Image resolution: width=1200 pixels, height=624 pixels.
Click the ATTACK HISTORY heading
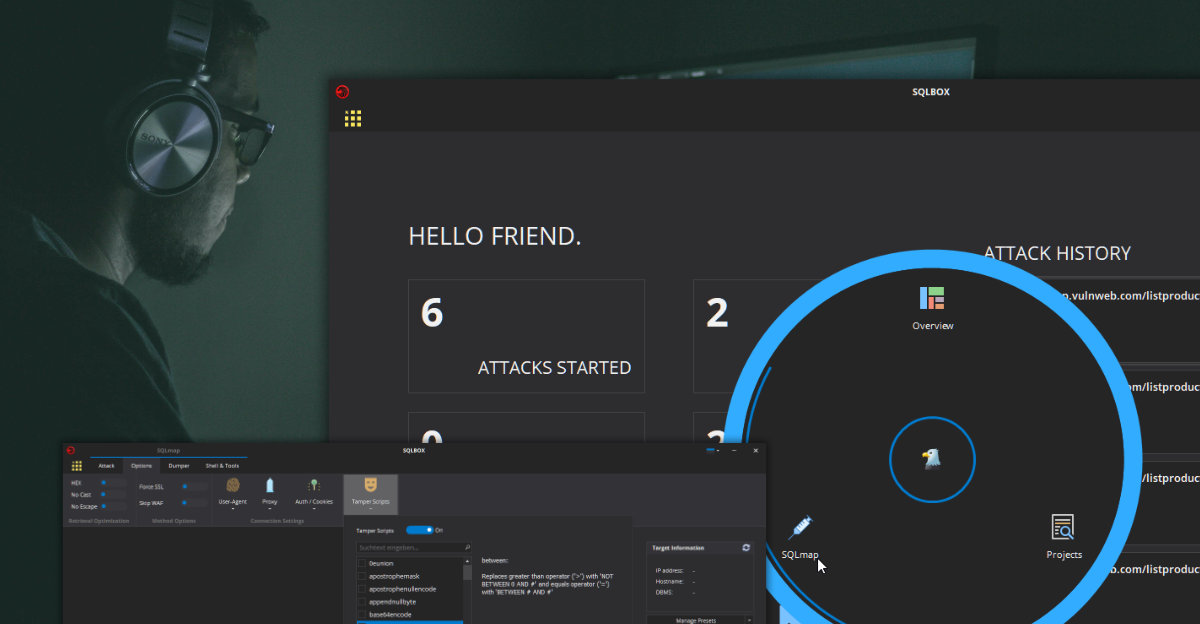pyautogui.click(x=1057, y=253)
